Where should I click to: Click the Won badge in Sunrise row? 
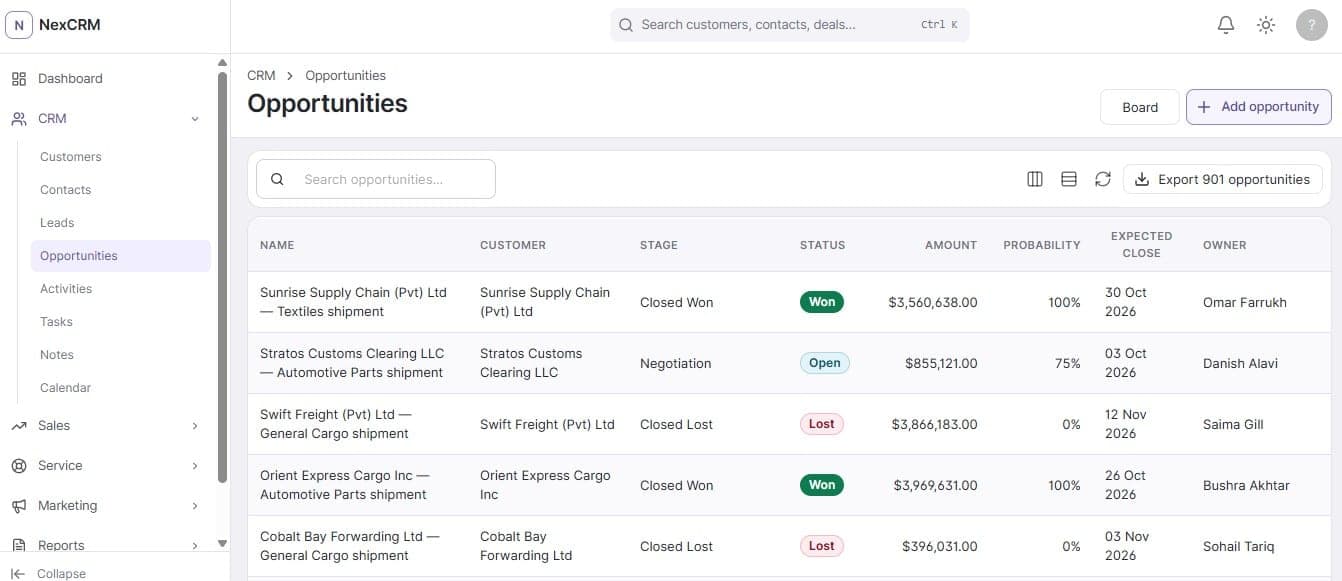(822, 302)
